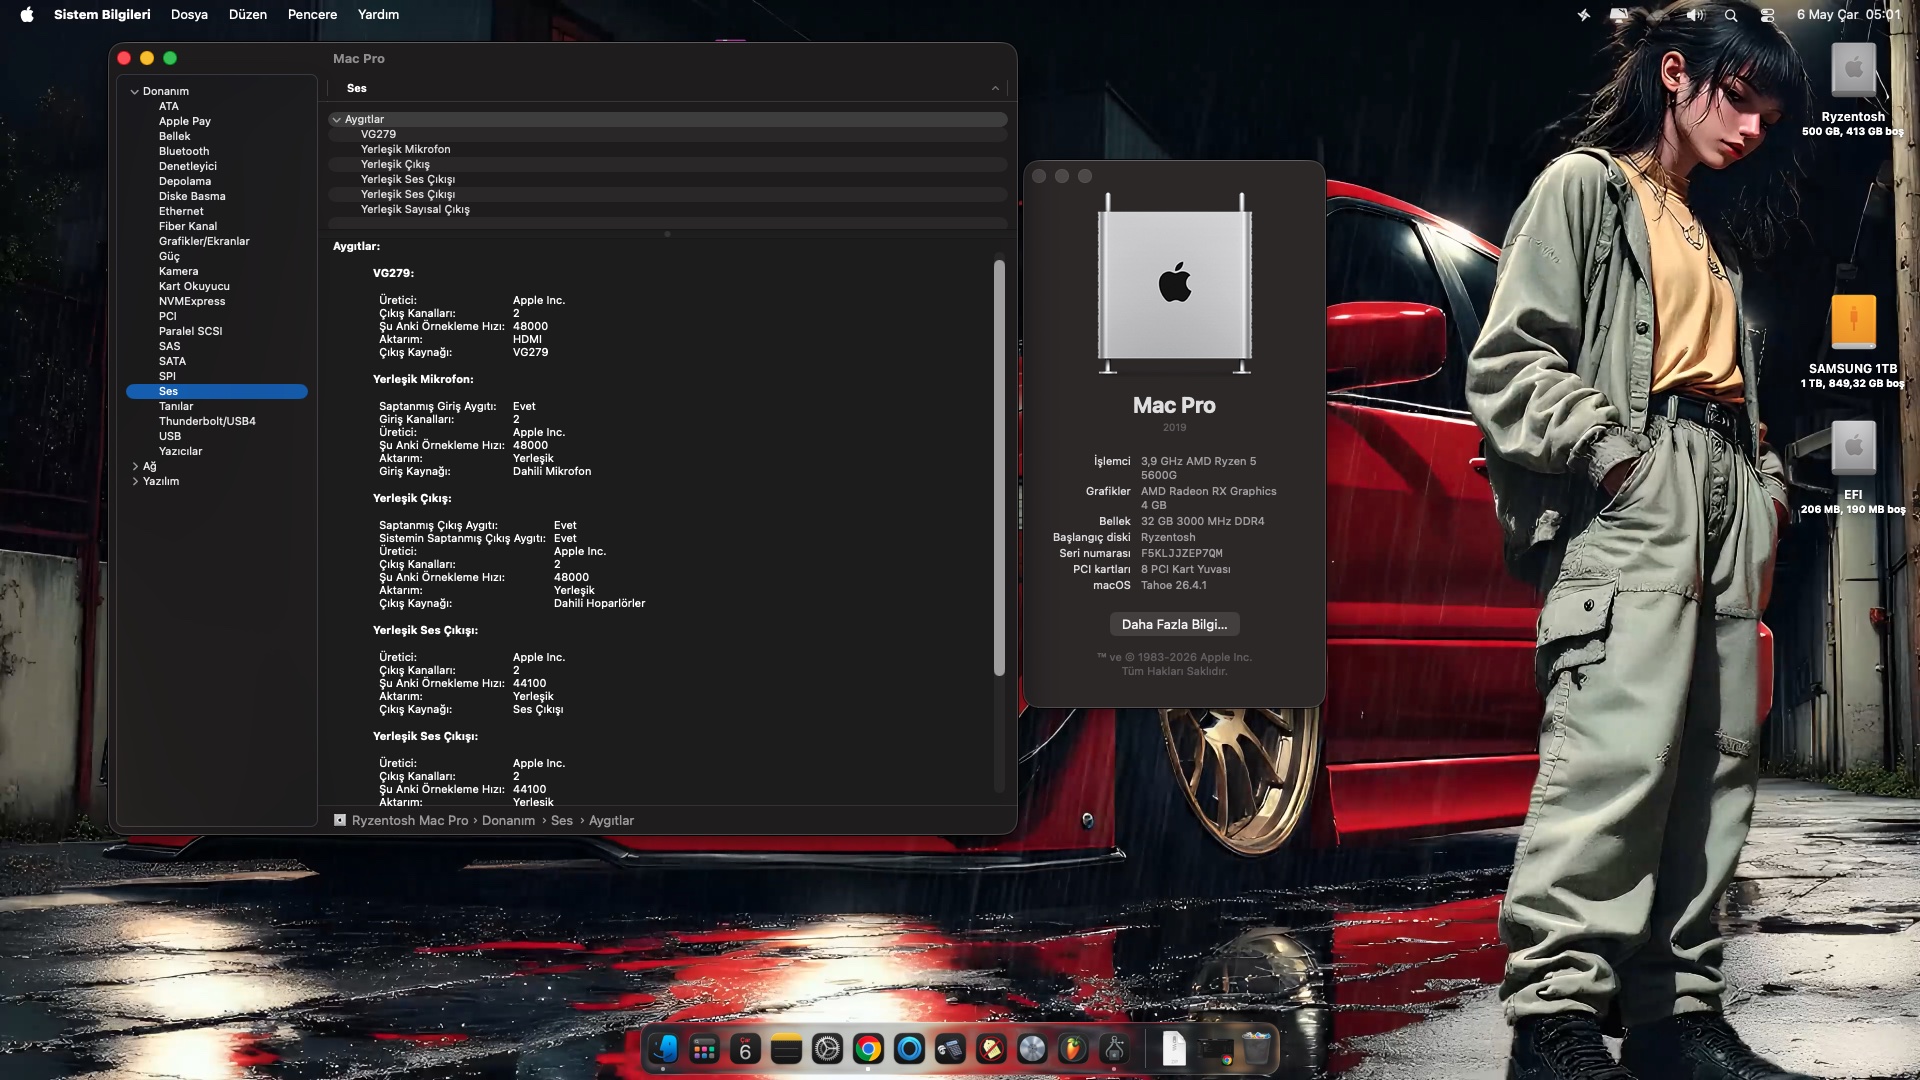The height and width of the screenshot is (1080, 1920).
Task: Launch Google Chrome from the Dock
Action: [868, 1048]
